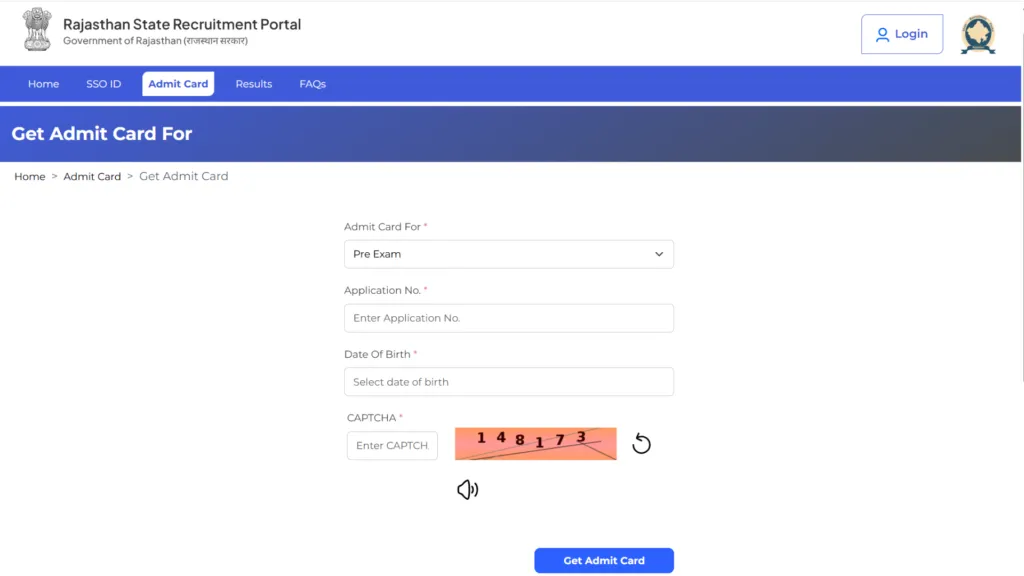Viewport: 1024px width, 576px height.
Task: Open the Admit Card For dropdown
Action: point(508,254)
